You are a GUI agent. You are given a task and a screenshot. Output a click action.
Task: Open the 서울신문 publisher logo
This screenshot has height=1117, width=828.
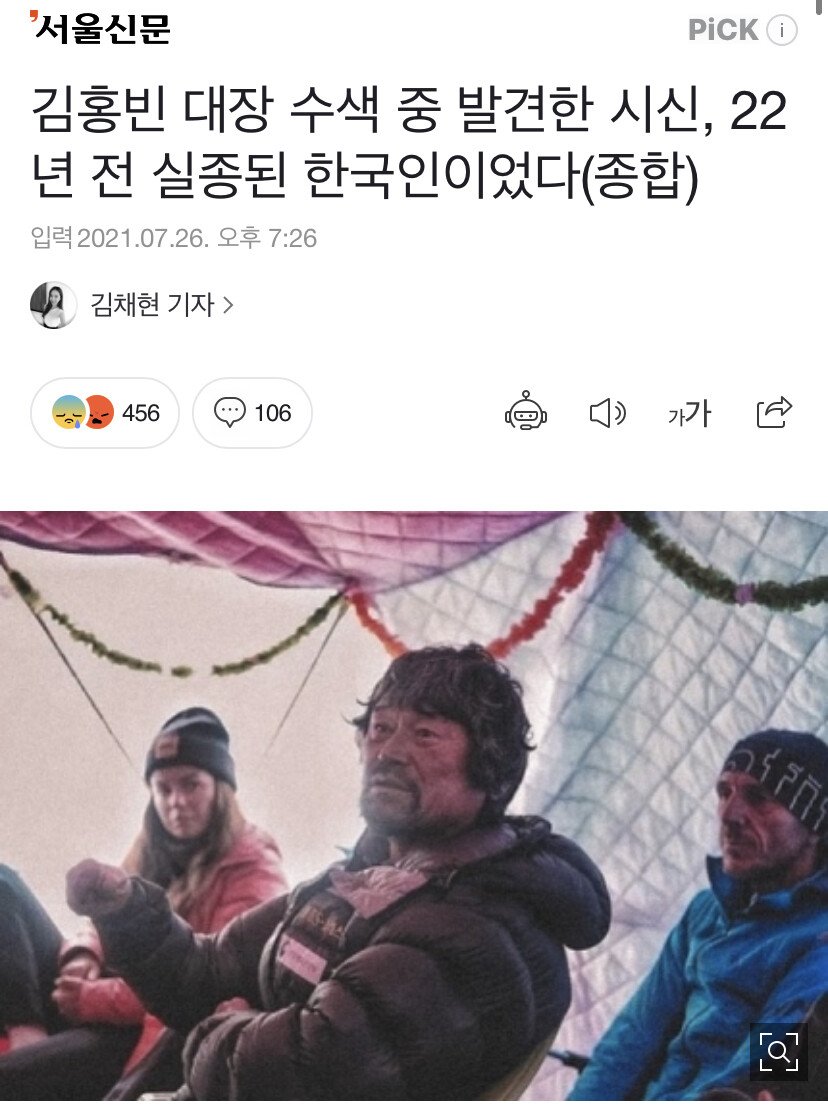click(100, 28)
